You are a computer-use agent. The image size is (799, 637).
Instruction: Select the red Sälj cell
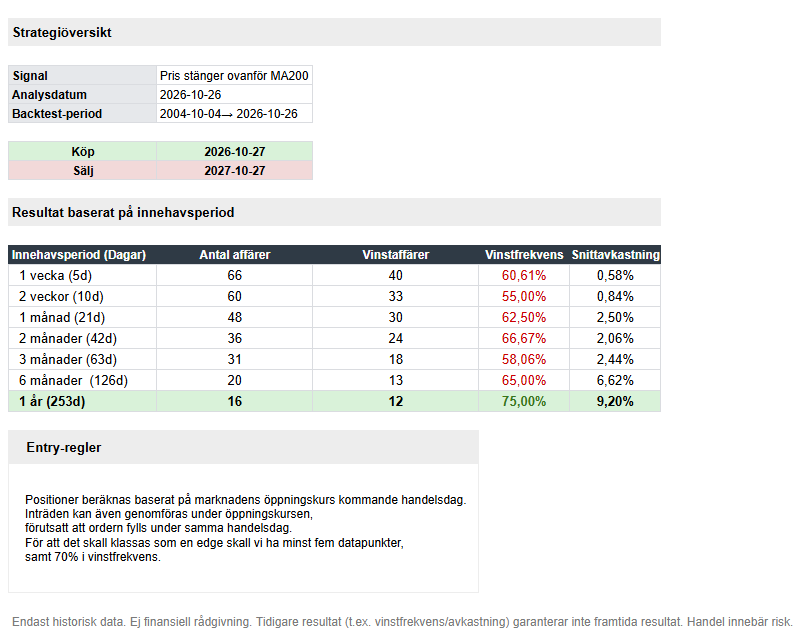pos(83,171)
